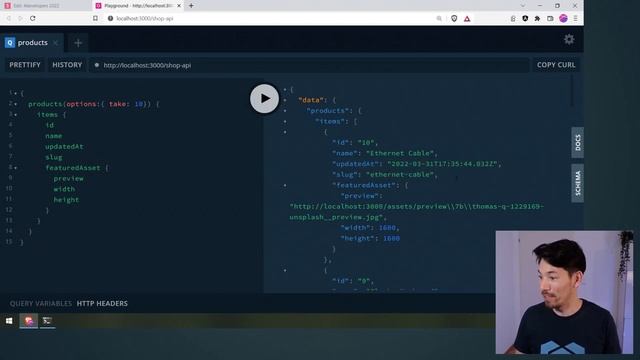This screenshot has width=640, height=360.
Task: Click the response scrollbar
Action: tap(572, 92)
